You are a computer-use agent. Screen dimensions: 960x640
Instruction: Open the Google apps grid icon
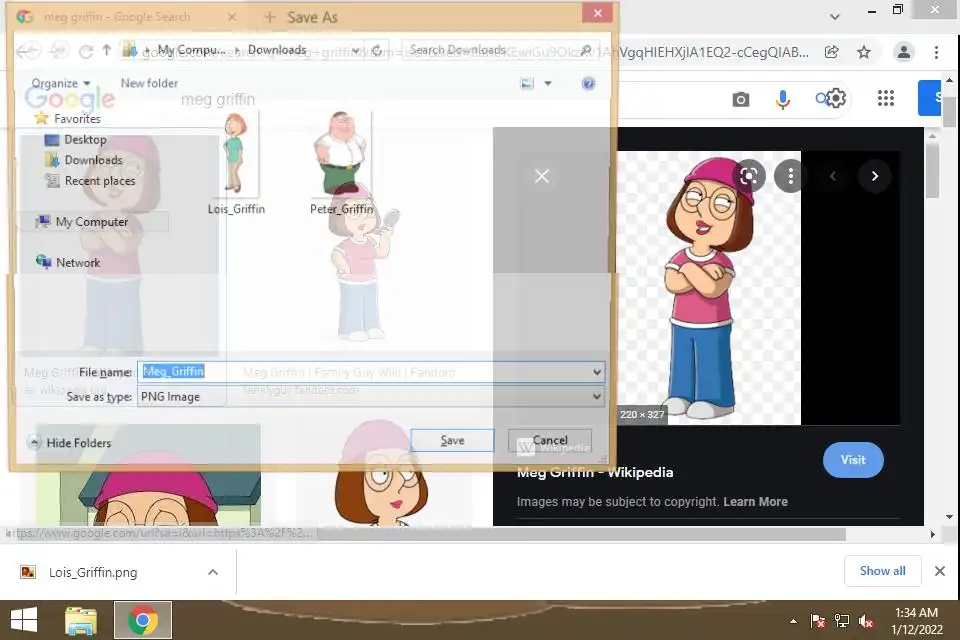pyautogui.click(x=885, y=98)
